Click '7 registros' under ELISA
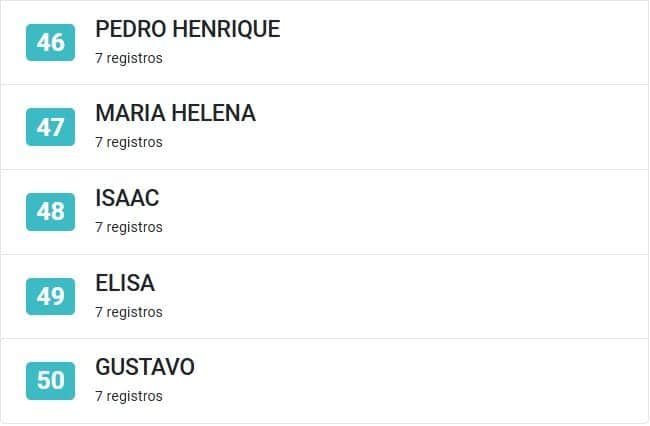 click(129, 312)
